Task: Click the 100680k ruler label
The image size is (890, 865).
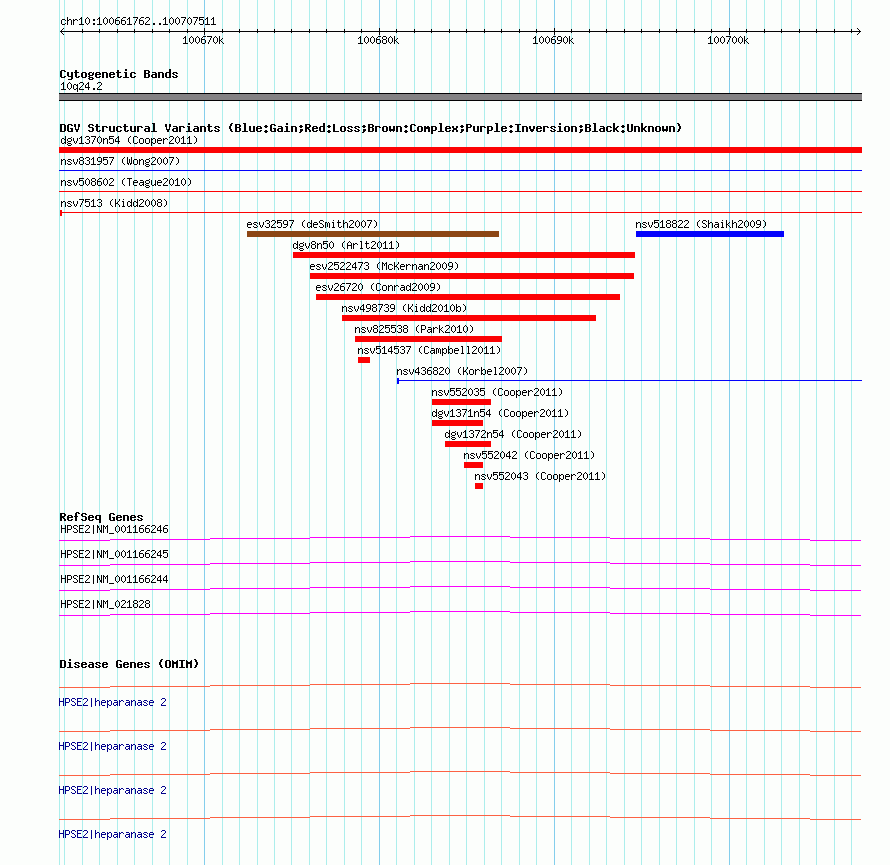Action: pyautogui.click(x=378, y=40)
